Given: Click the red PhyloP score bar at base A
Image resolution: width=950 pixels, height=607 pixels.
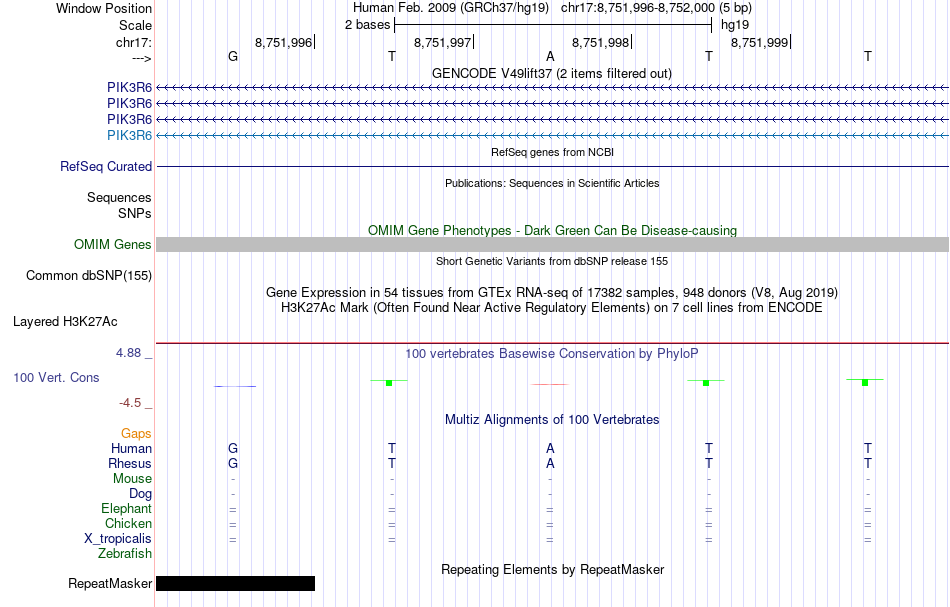Looking at the screenshot, I should pos(550,384).
